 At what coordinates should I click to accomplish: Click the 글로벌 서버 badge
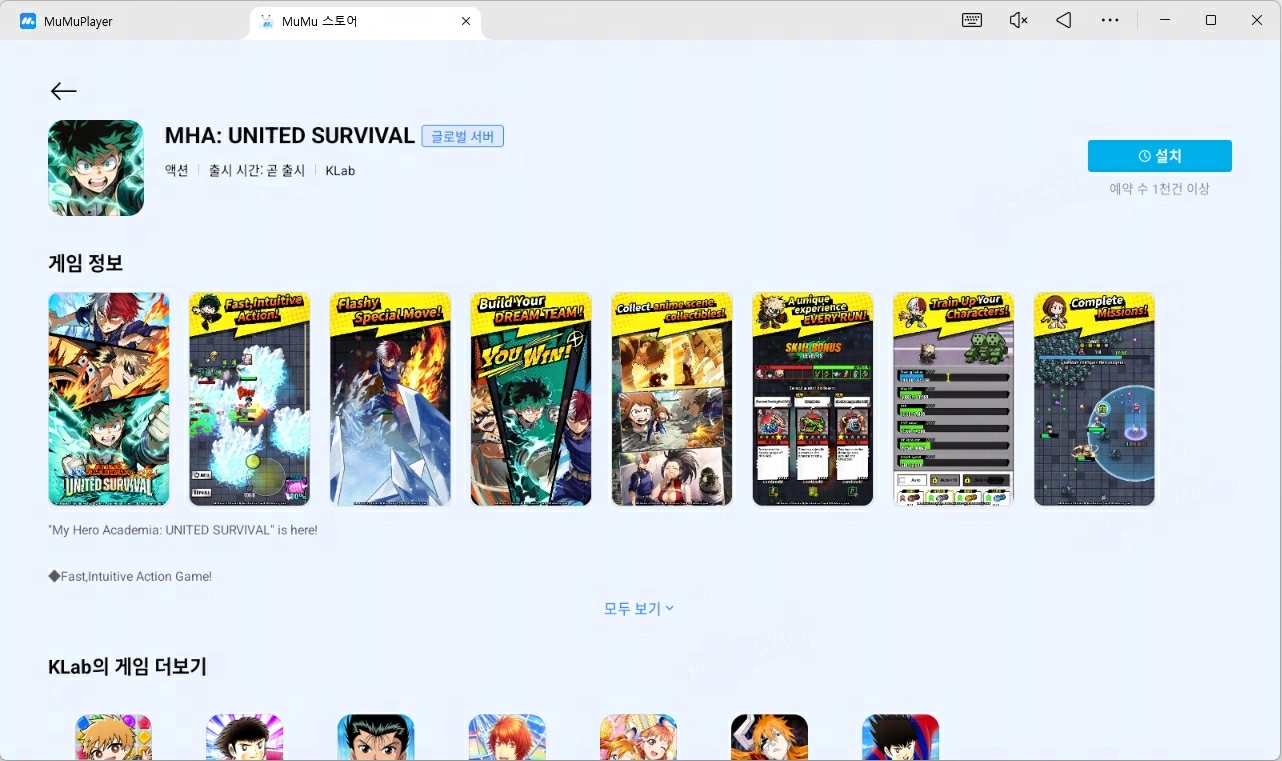[x=462, y=136]
